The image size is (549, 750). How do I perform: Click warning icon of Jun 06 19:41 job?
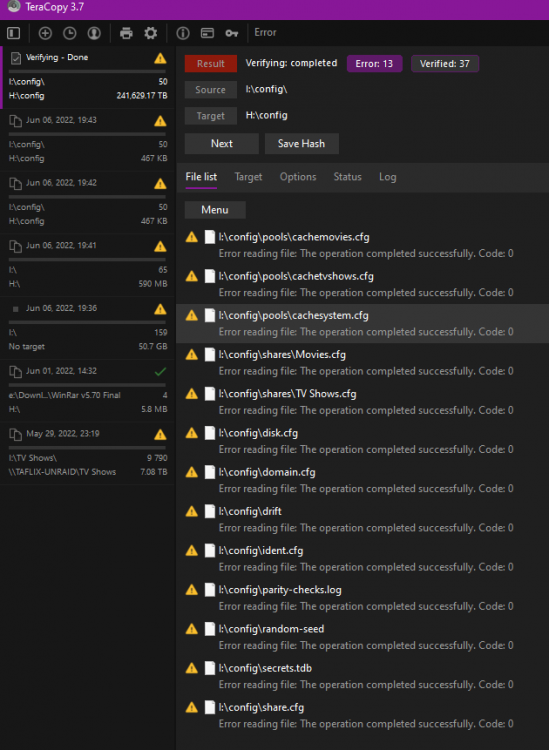(x=160, y=246)
